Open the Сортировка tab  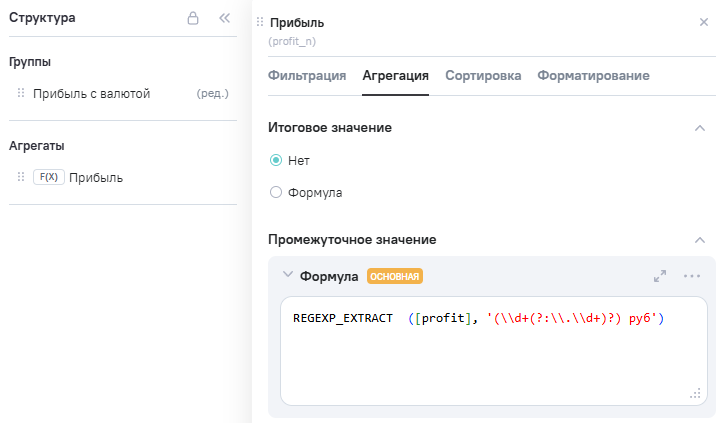483,75
